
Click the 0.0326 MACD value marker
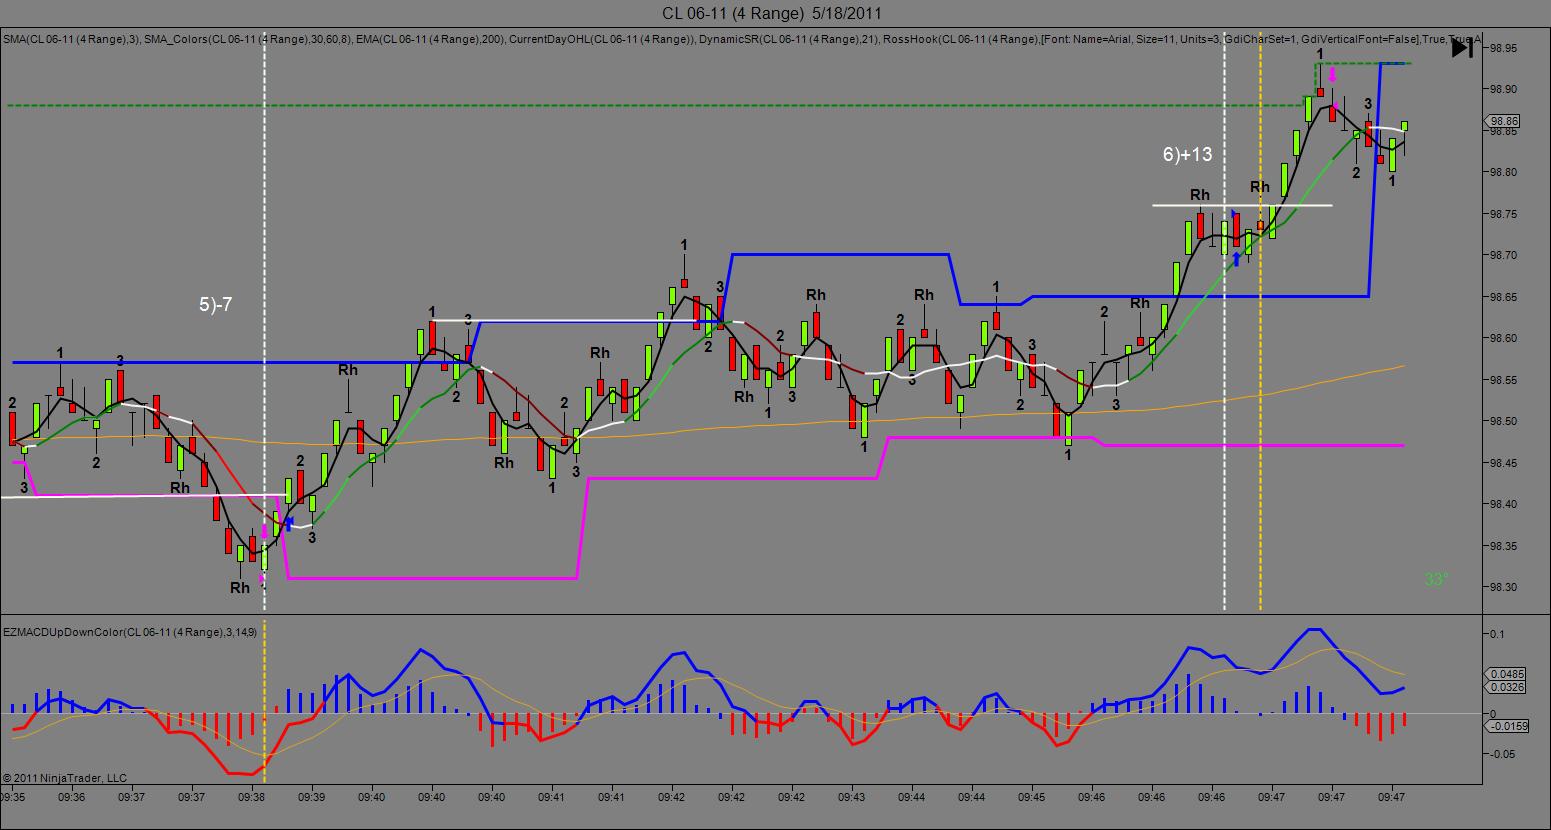[1507, 687]
